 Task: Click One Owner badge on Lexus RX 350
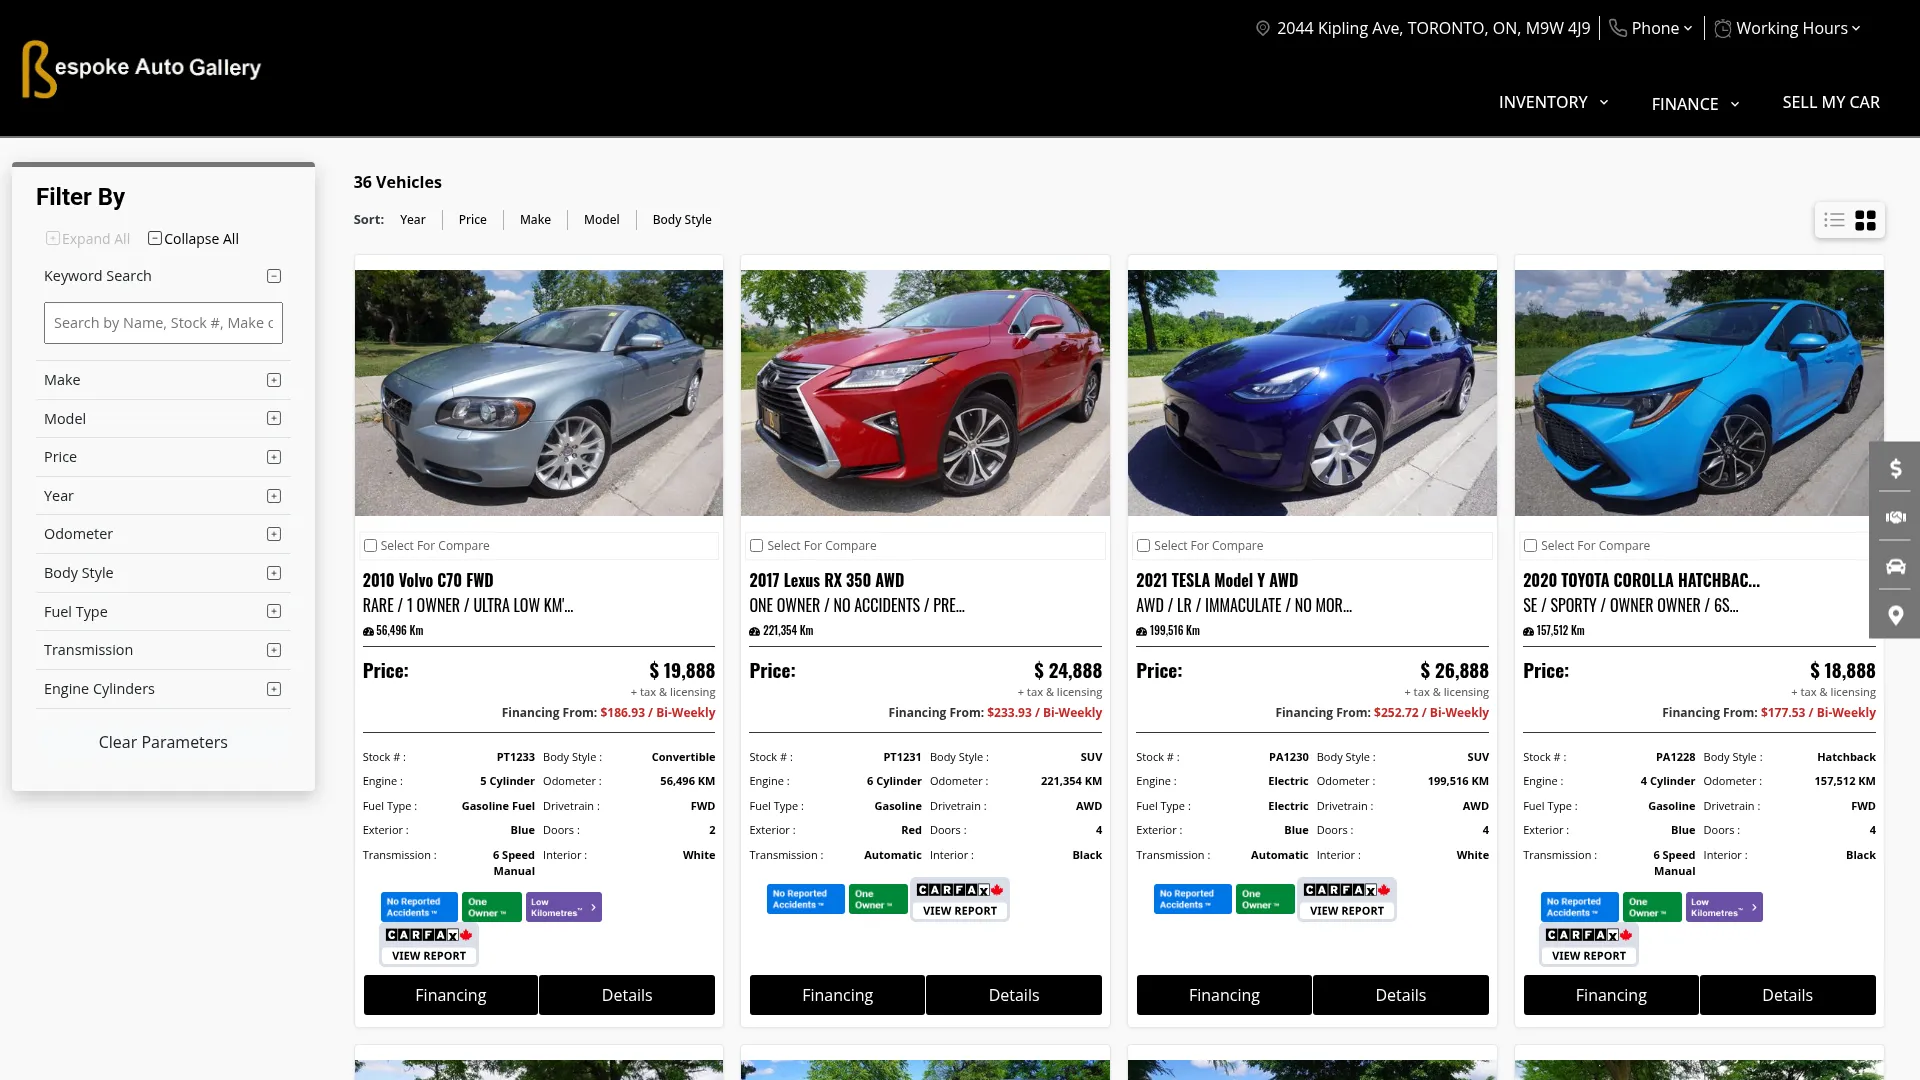click(878, 899)
